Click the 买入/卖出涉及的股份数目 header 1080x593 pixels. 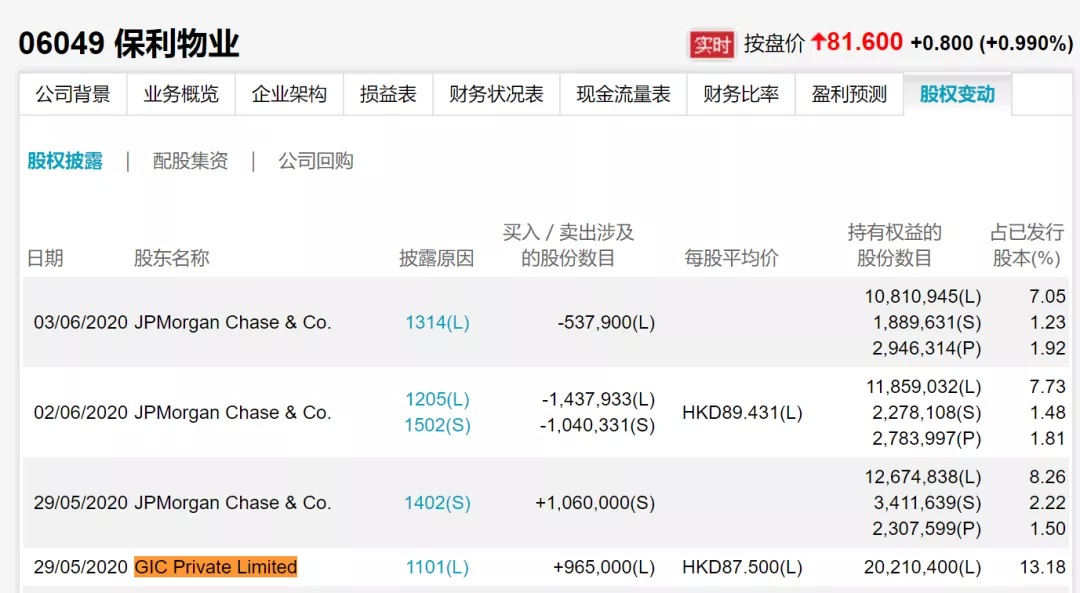coord(568,245)
